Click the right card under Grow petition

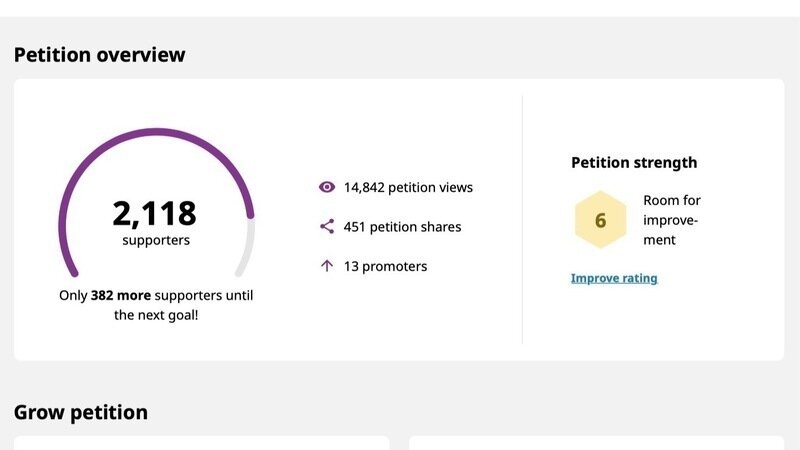click(596, 442)
